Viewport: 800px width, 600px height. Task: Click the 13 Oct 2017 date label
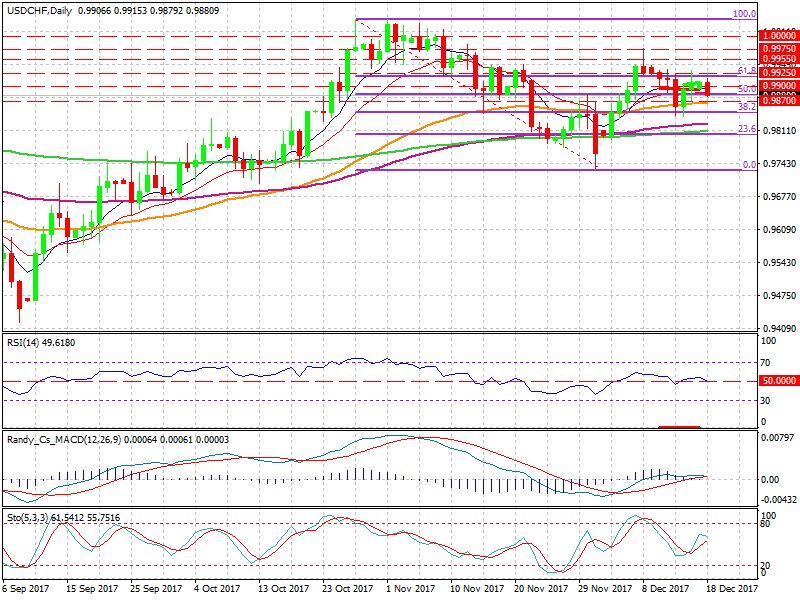point(284,589)
